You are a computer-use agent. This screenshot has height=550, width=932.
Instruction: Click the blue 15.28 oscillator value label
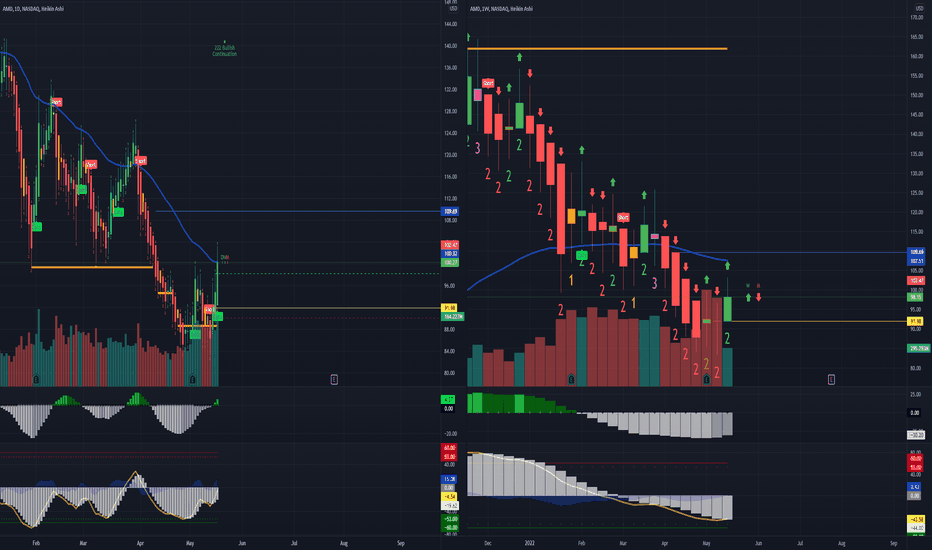[x=449, y=479]
